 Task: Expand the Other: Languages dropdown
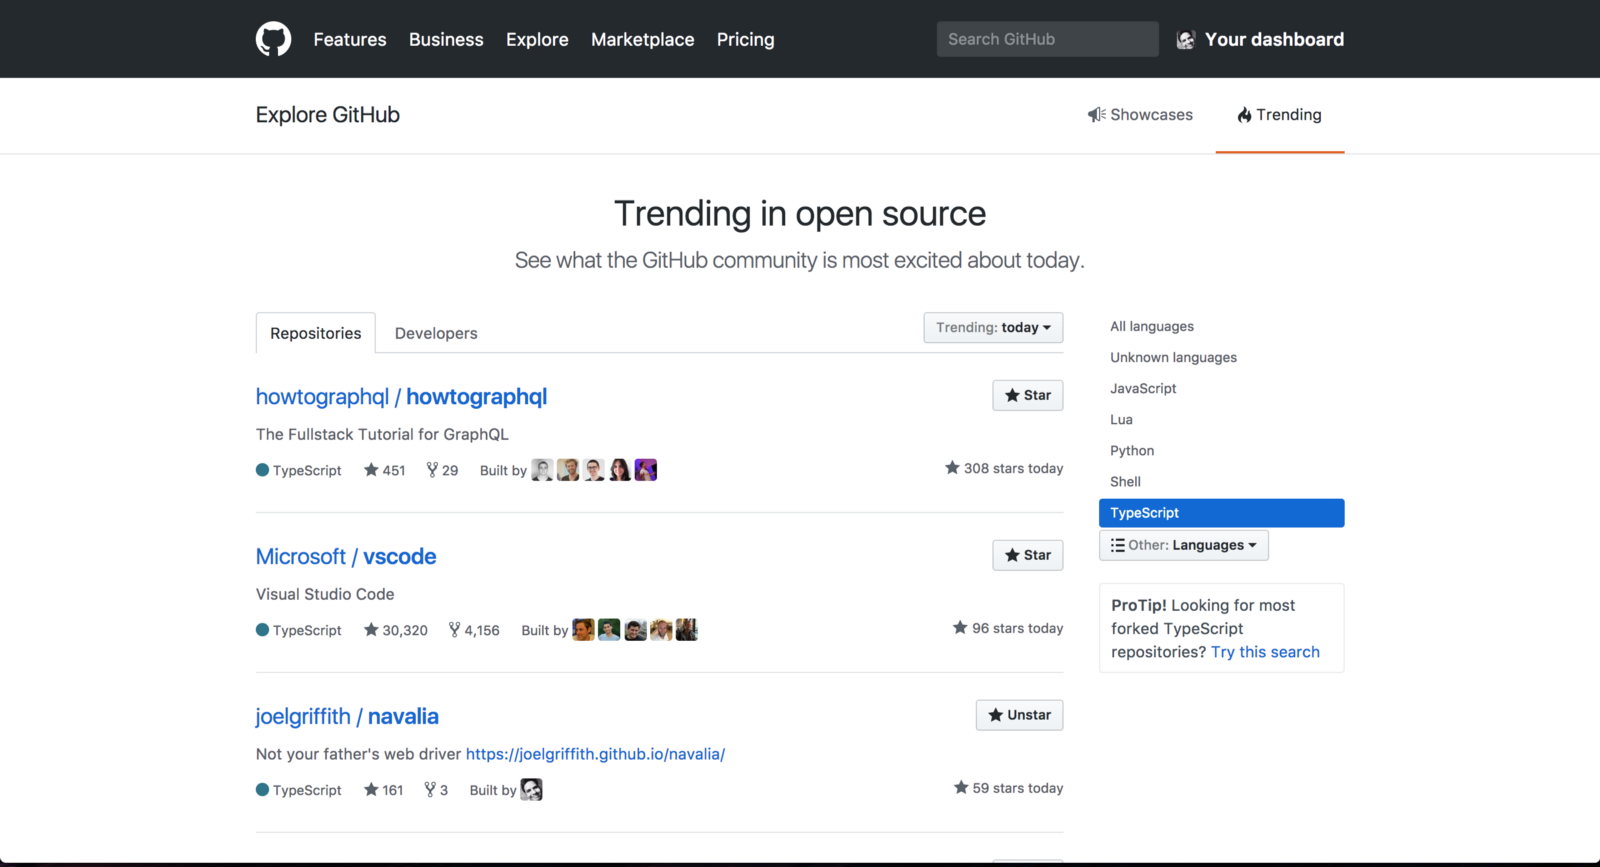1183,545
